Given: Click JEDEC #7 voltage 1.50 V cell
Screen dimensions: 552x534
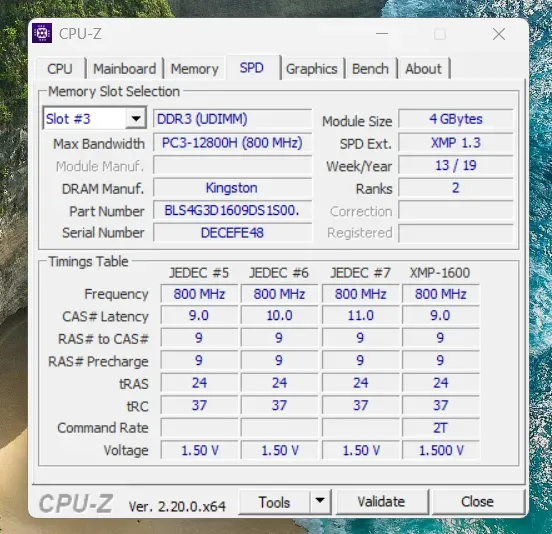Looking at the screenshot, I should (360, 450).
